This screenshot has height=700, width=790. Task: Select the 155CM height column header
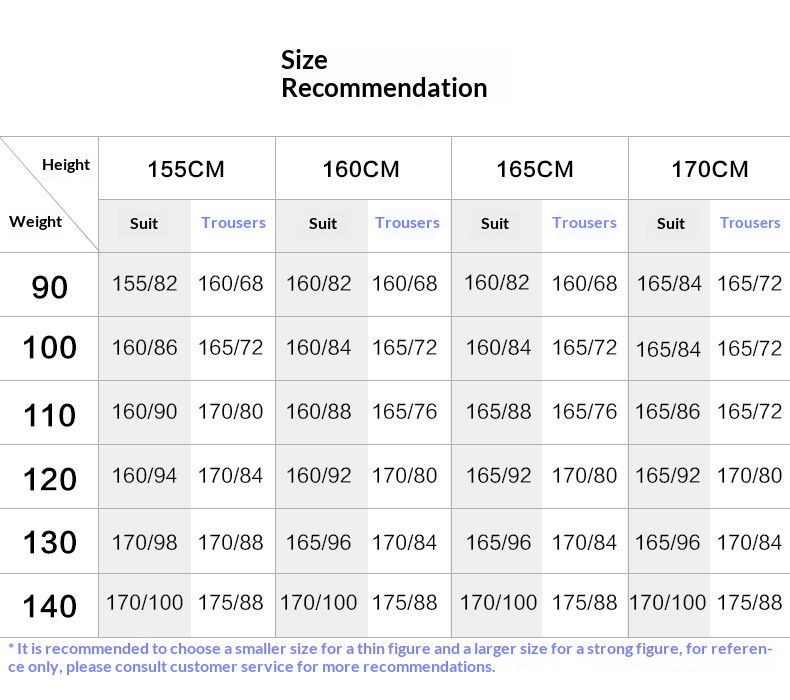(x=186, y=169)
